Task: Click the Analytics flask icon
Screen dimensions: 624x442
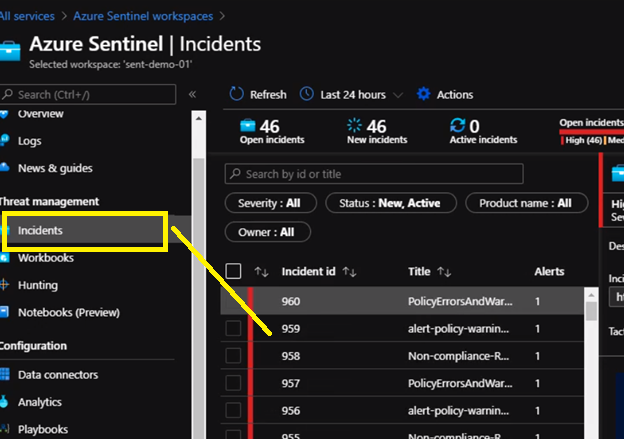Action: (x=4, y=402)
